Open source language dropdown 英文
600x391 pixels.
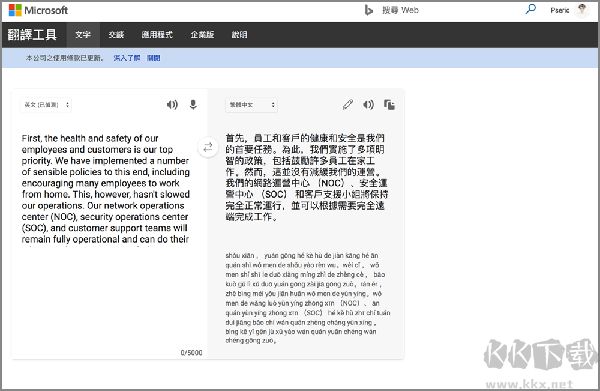click(46, 105)
